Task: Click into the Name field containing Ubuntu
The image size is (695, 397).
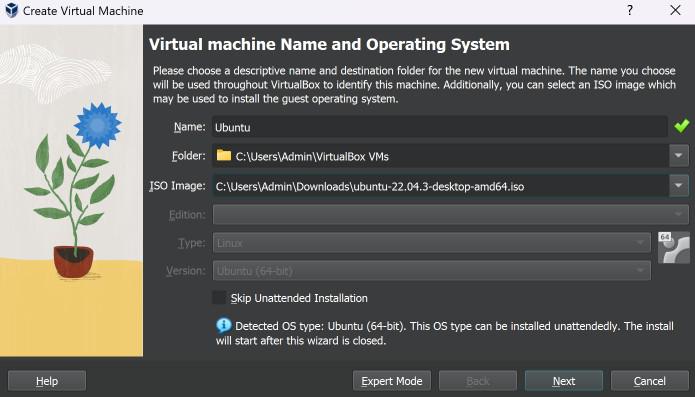Action: click(x=440, y=127)
